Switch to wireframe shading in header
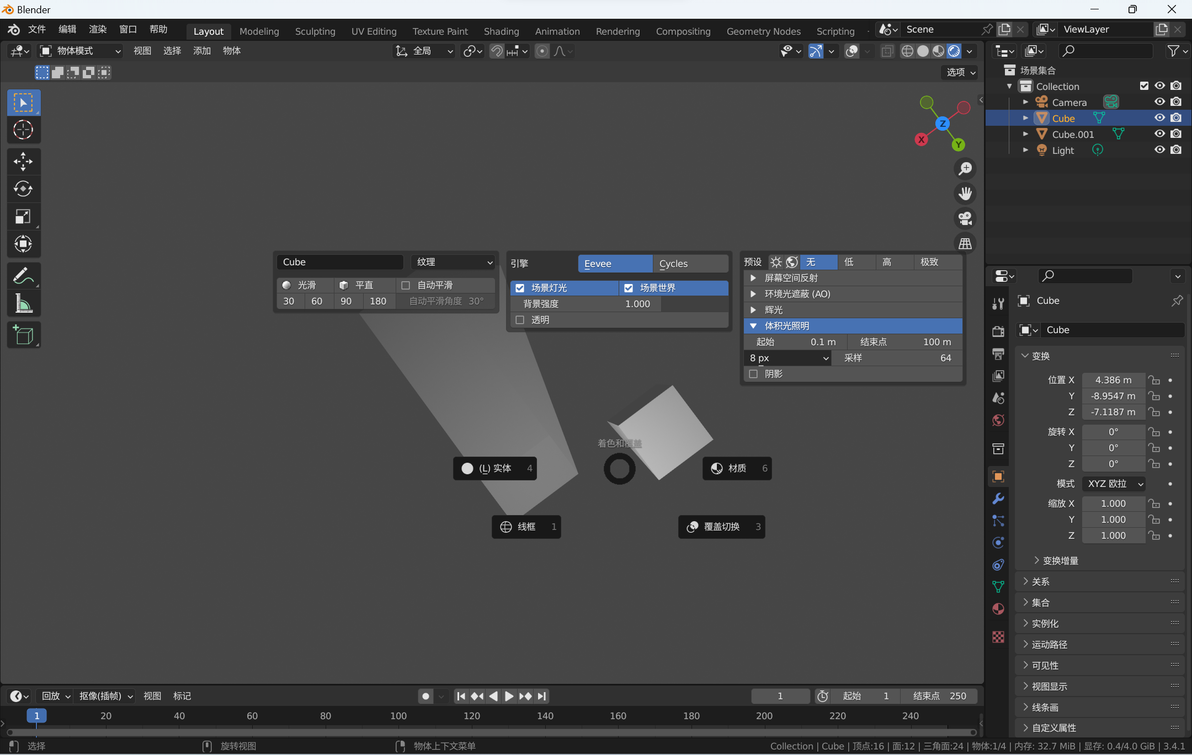 pos(907,51)
